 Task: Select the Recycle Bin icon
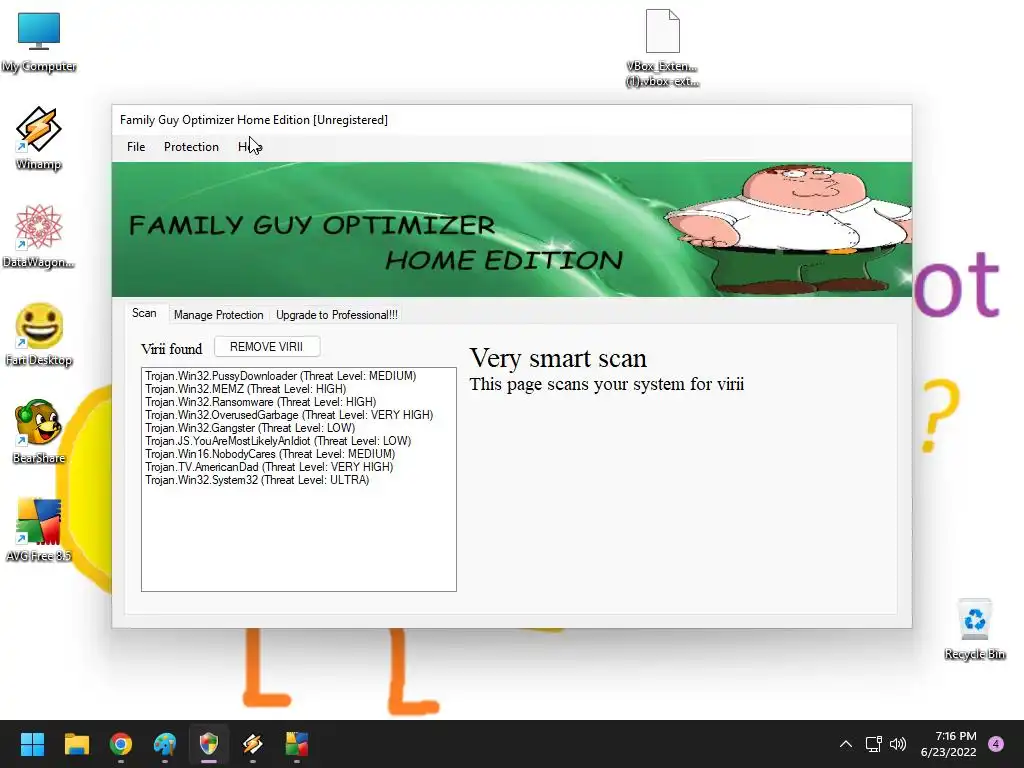[974, 630]
